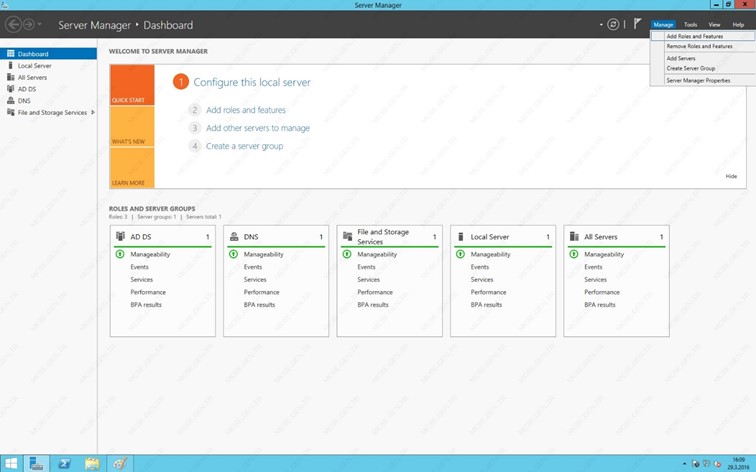The image size is (756, 472).
Task: Click Create a server group link
Action: pyautogui.click(x=244, y=146)
